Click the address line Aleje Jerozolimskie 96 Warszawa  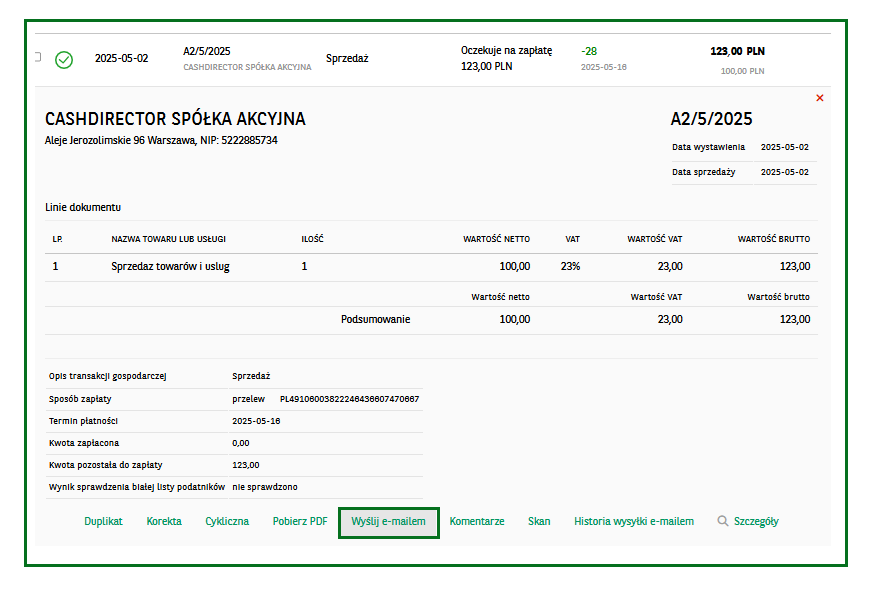120,140
